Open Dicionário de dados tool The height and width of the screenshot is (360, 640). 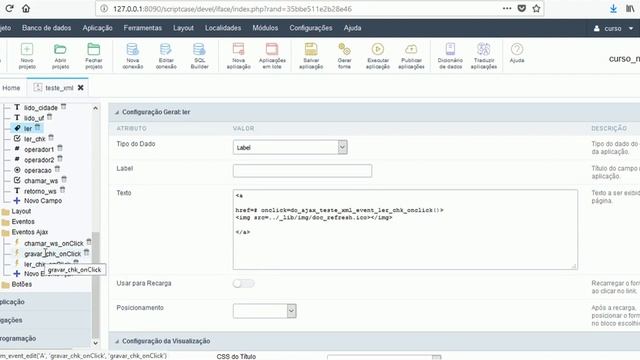(450, 56)
